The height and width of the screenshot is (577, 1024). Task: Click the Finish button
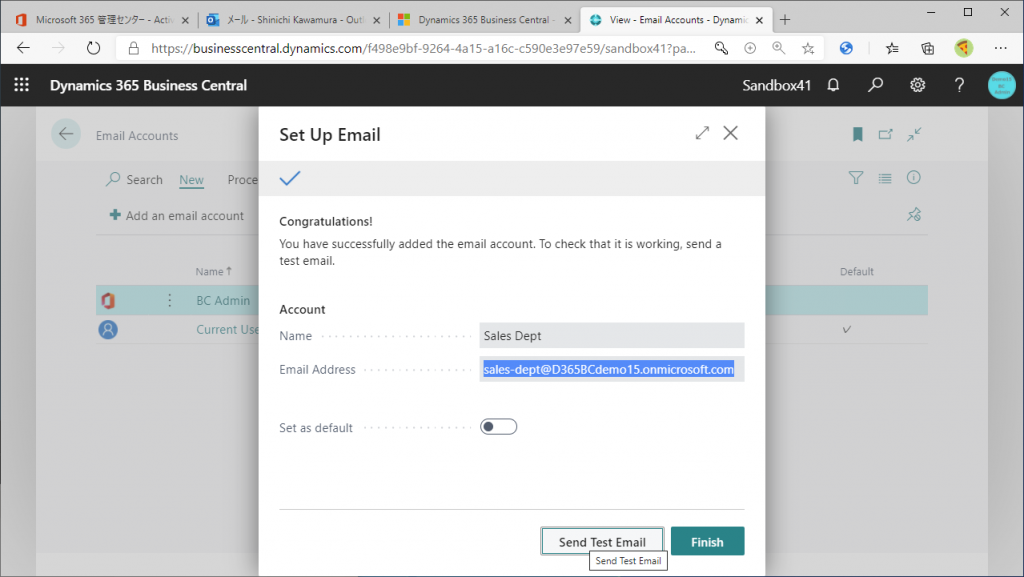(707, 542)
